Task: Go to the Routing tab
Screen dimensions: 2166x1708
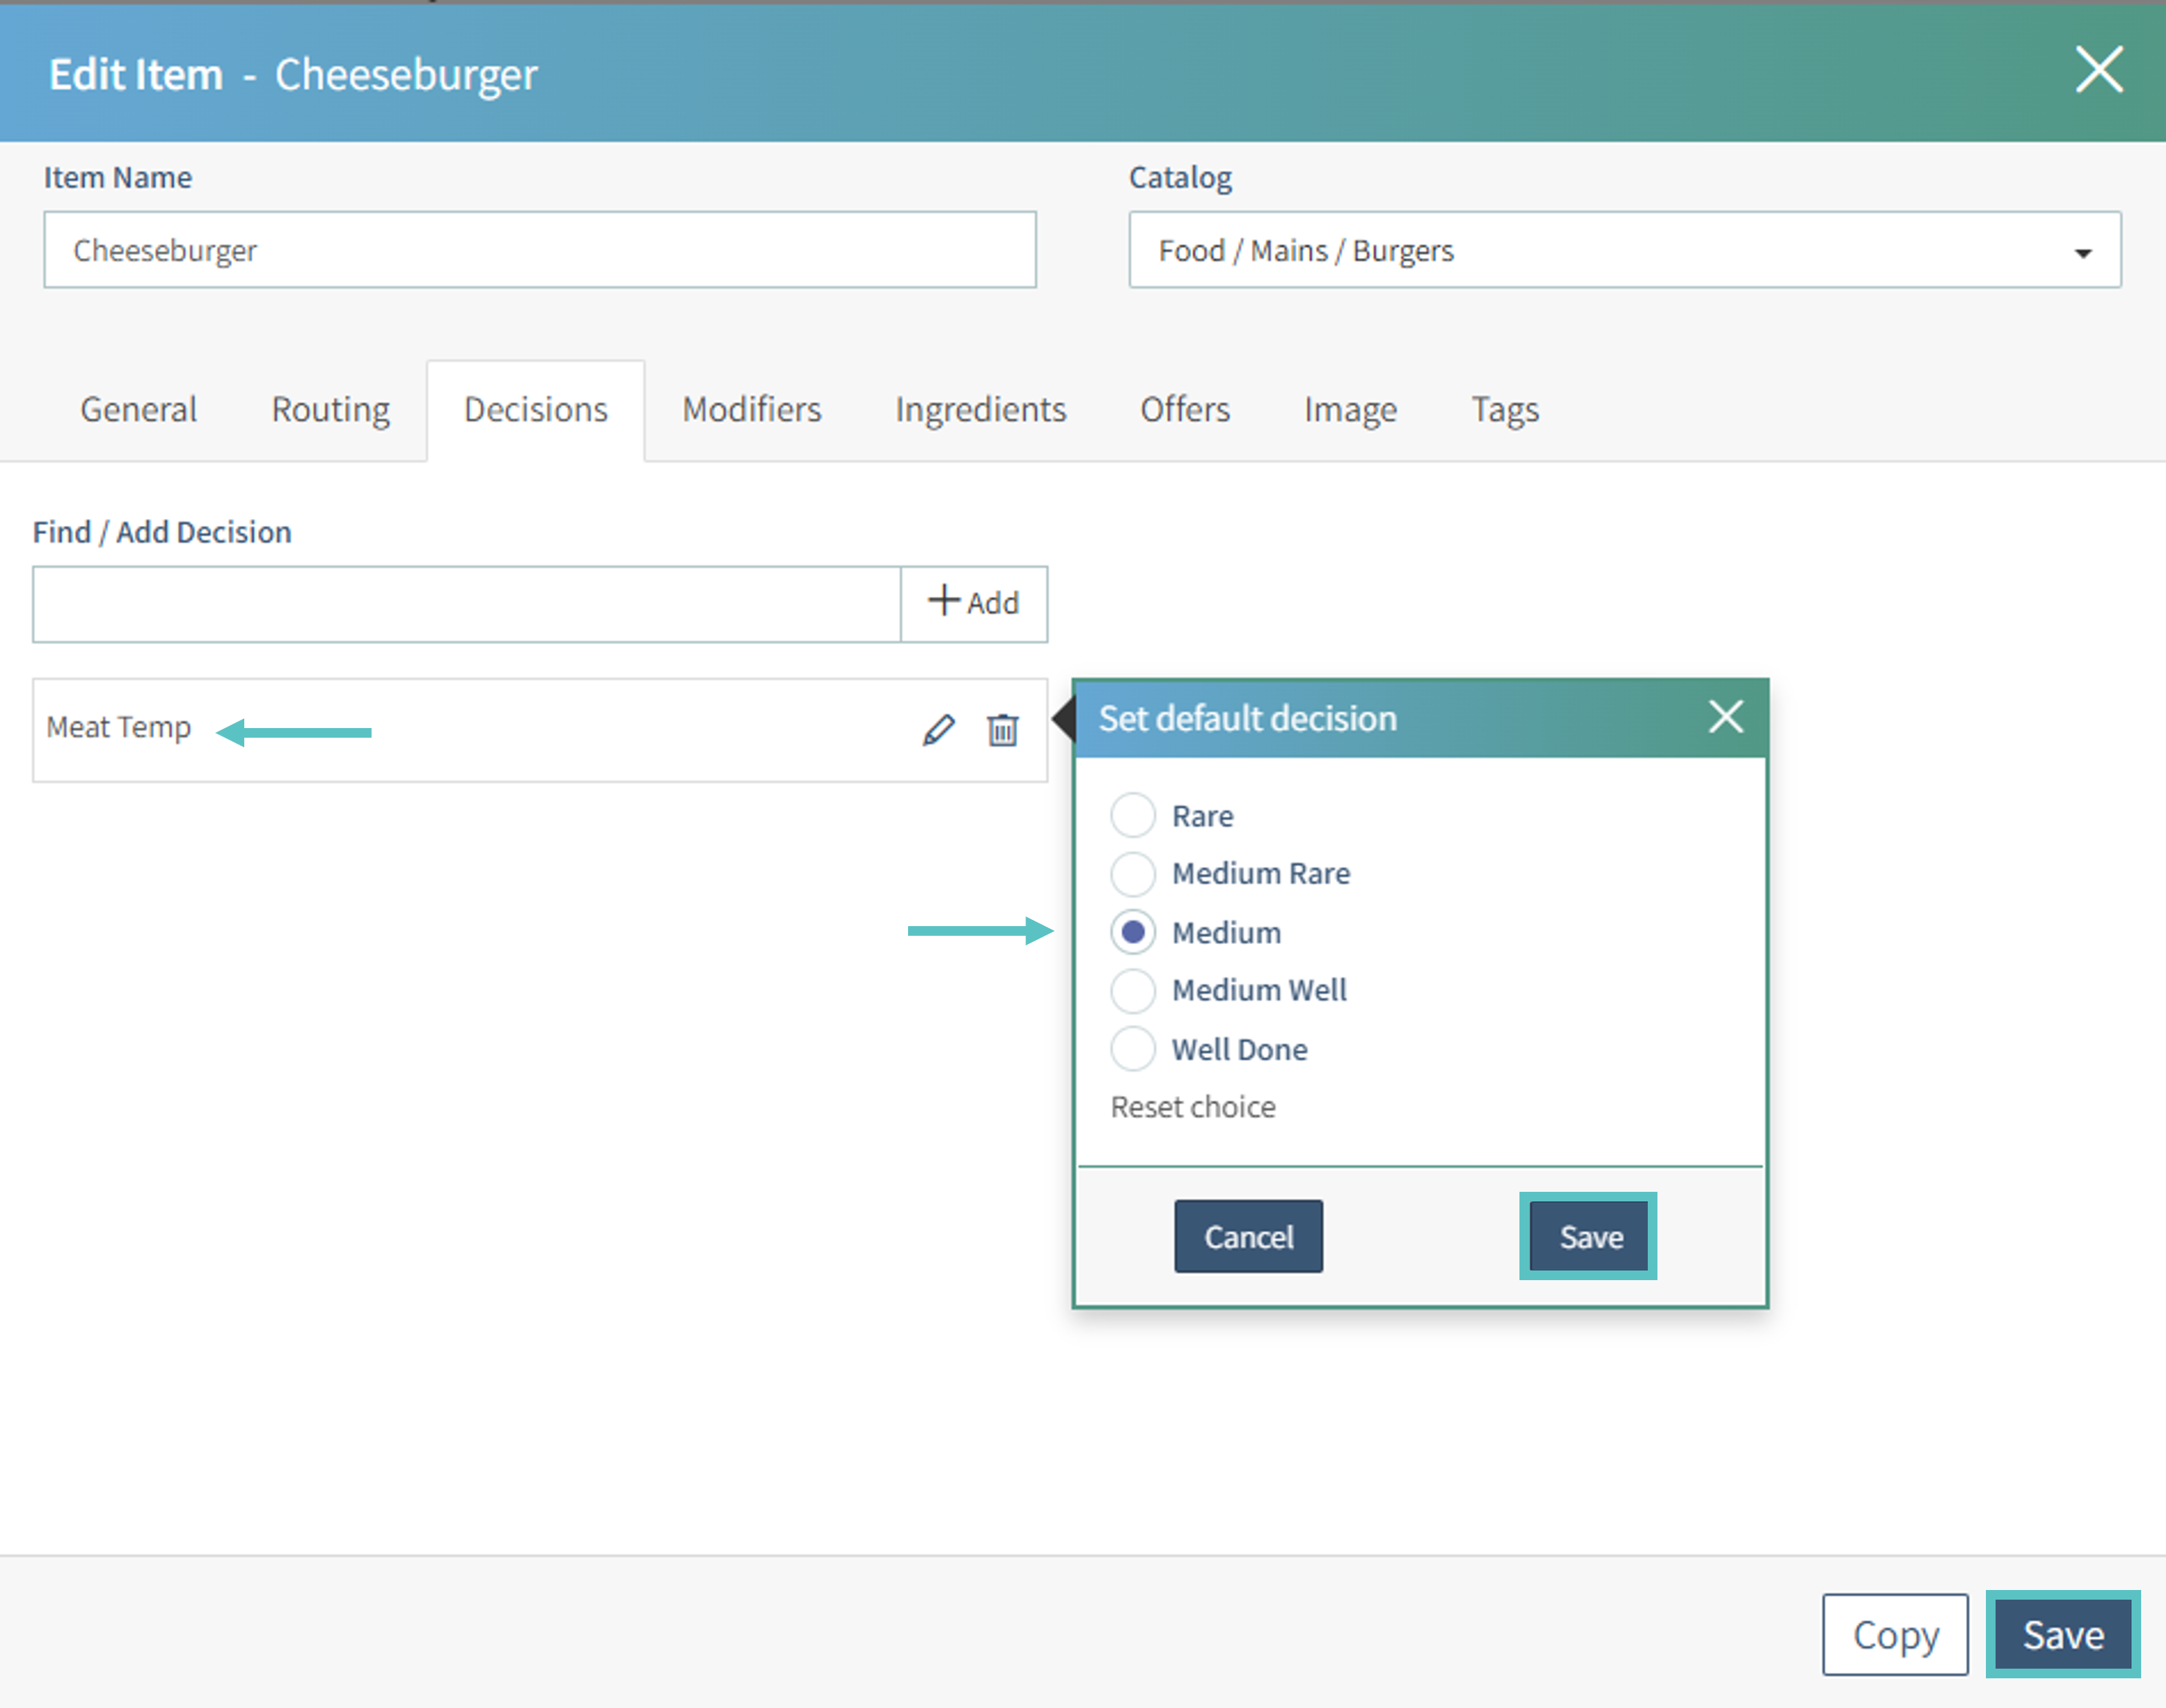Action: coord(330,410)
